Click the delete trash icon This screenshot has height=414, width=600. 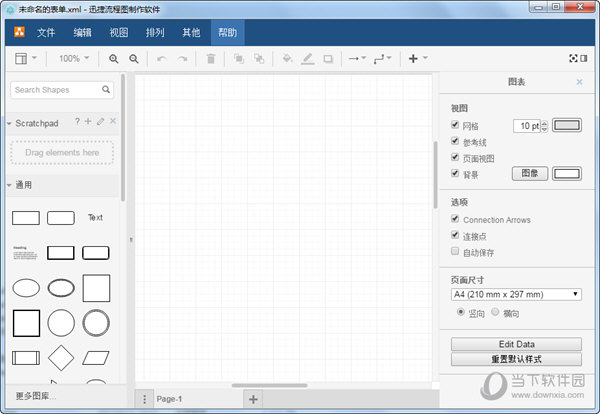(x=211, y=59)
